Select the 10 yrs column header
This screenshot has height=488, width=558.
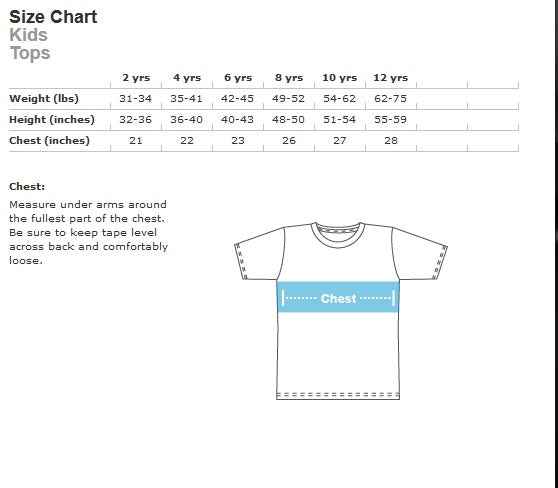click(339, 78)
